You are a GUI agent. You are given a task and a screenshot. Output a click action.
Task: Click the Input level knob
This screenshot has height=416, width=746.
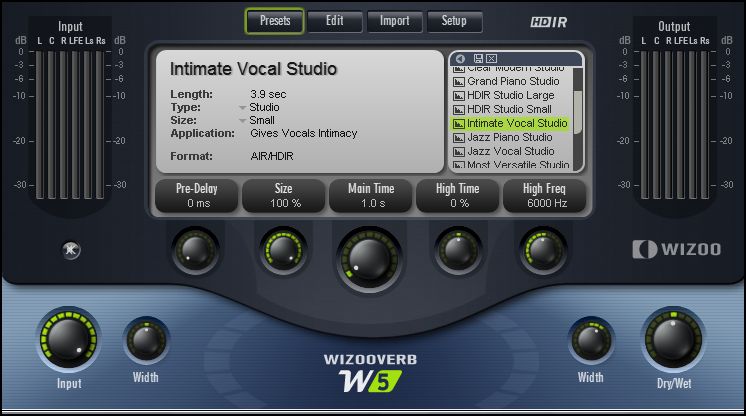(69, 340)
